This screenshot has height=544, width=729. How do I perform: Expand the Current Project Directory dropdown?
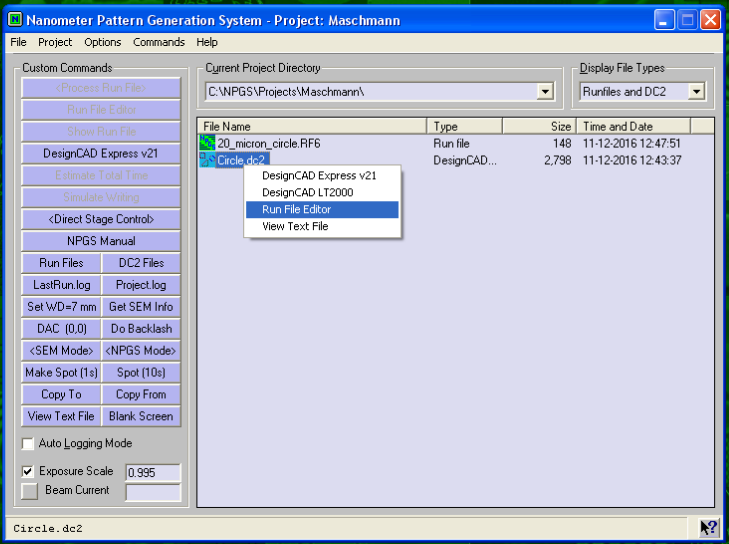[x=545, y=92]
